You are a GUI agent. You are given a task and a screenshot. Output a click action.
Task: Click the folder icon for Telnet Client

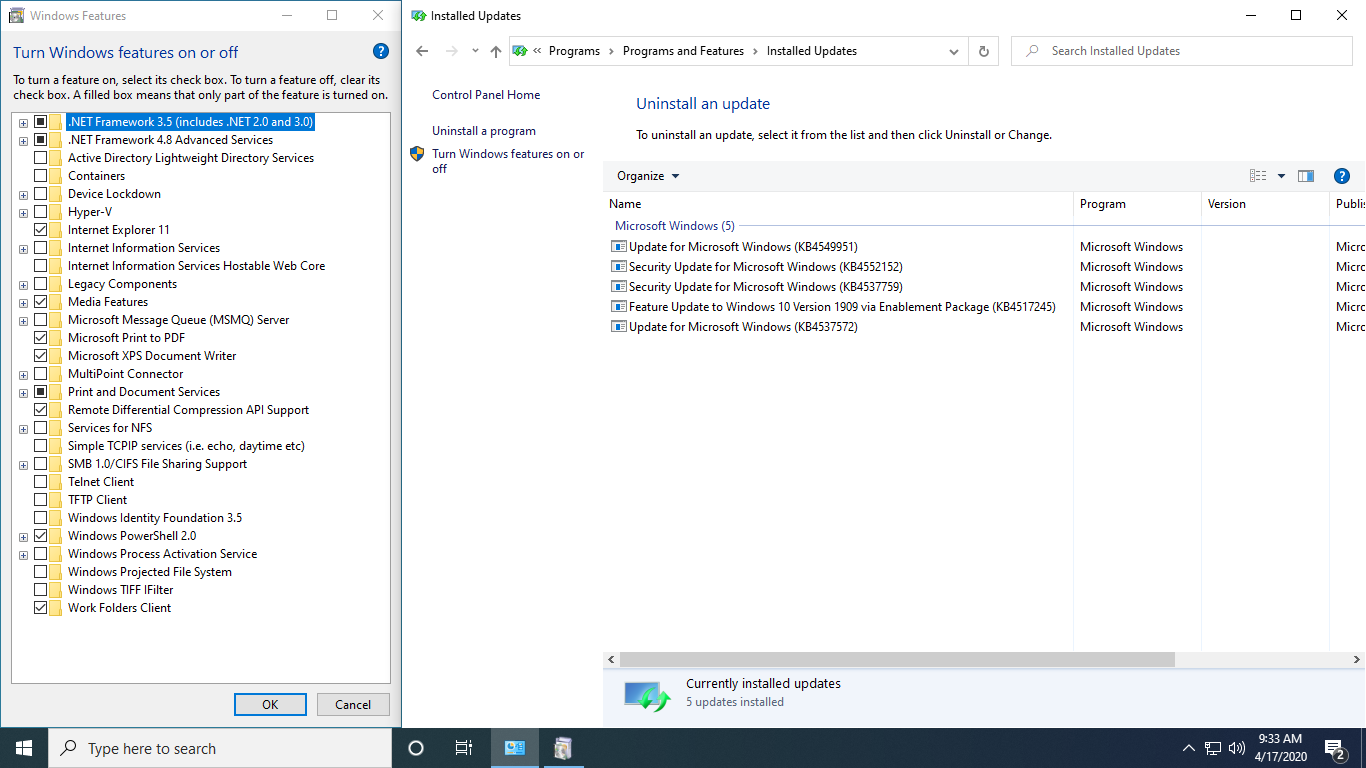point(56,482)
